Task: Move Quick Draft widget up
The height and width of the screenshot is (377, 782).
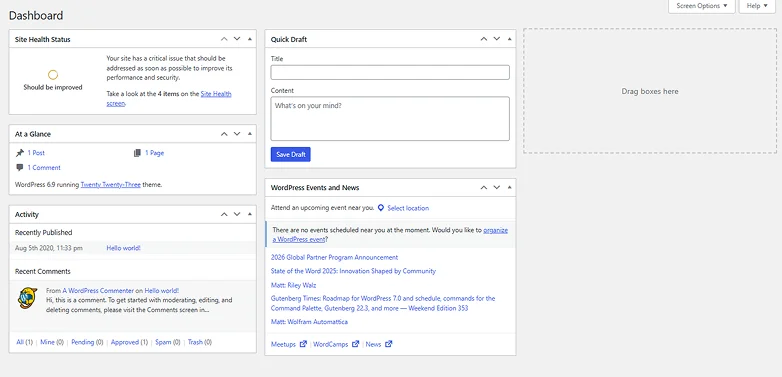Action: click(x=484, y=39)
